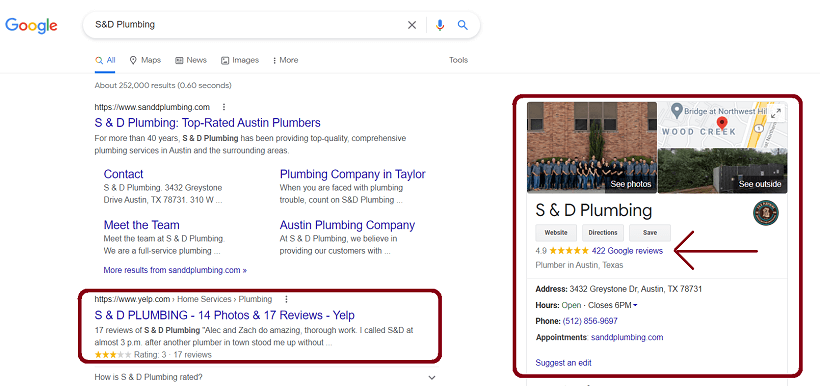Click the Website button
Viewport: 820px width, 386px height.
[x=556, y=233]
